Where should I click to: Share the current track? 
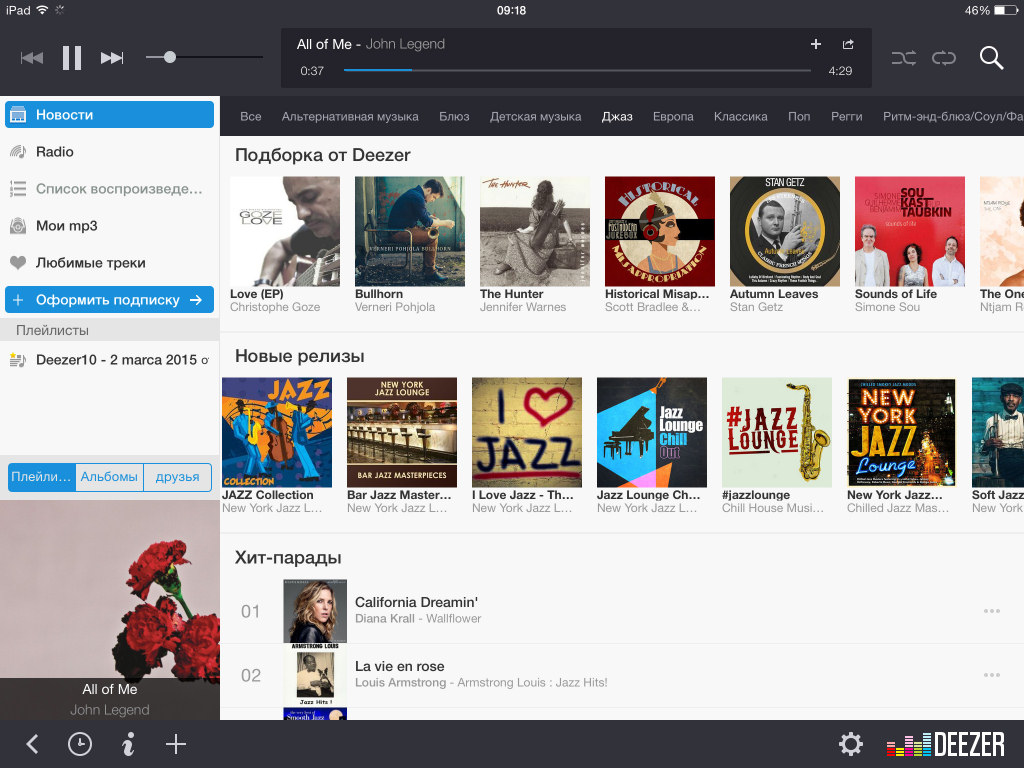848,44
